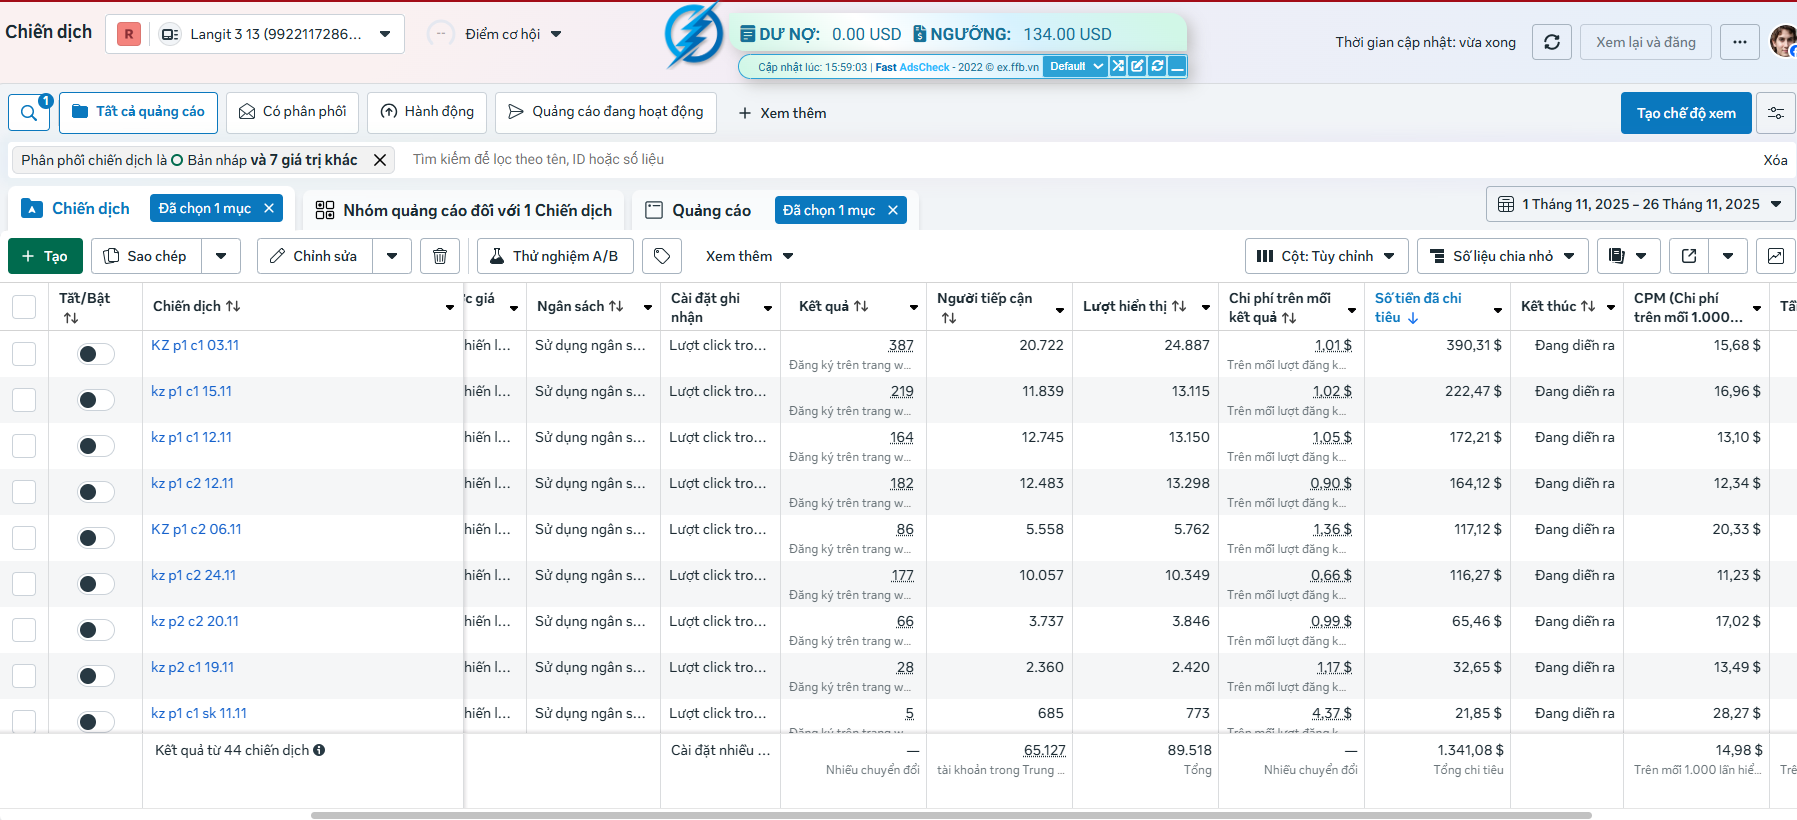Open Kết thúc column options arrow
The height and width of the screenshot is (820, 1797).
1611,307
